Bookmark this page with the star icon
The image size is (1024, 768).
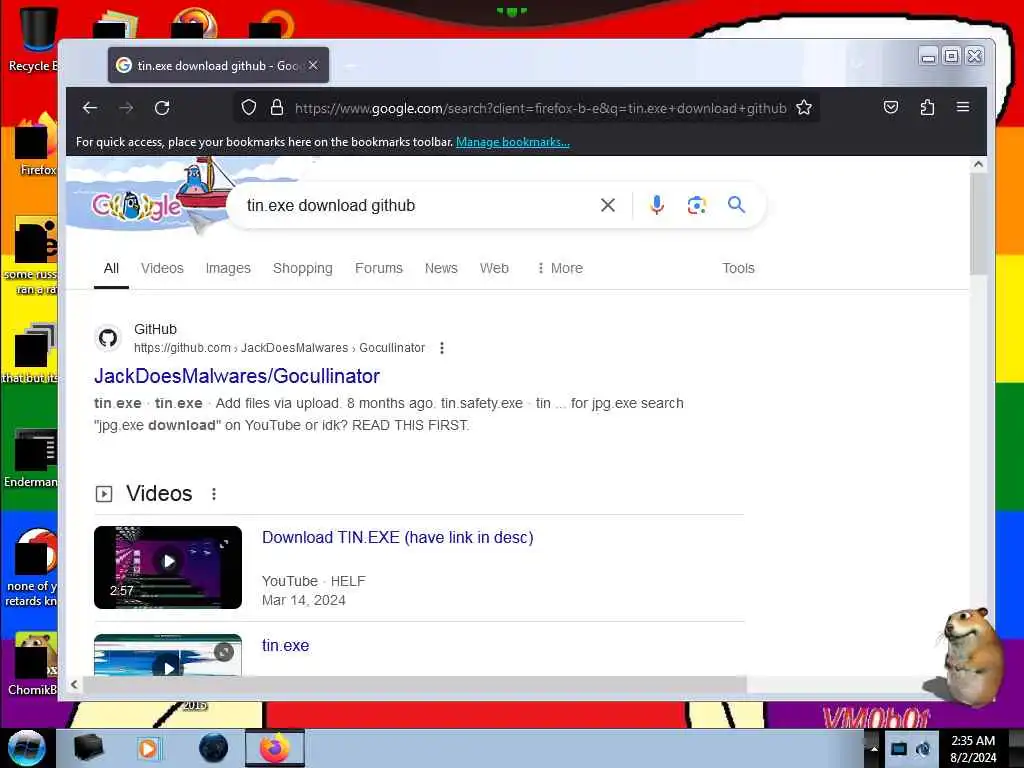point(804,108)
